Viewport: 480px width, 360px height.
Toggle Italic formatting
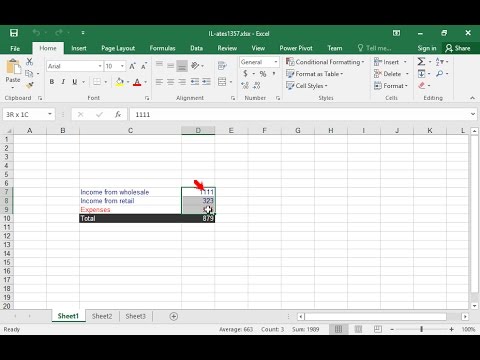tap(63, 82)
